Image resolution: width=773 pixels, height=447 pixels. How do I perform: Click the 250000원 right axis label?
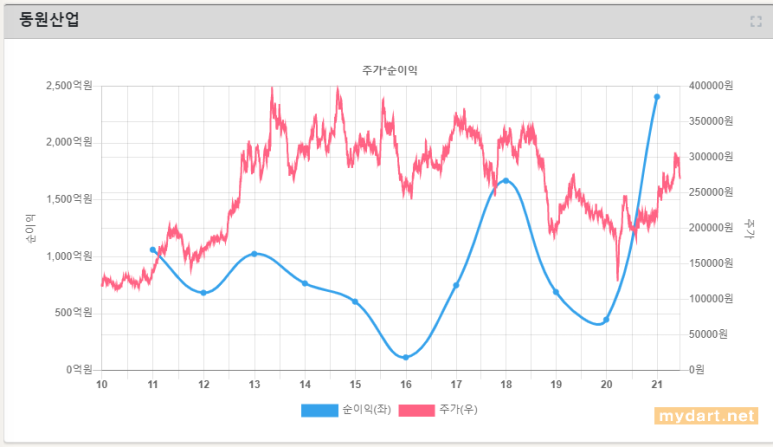click(711, 192)
